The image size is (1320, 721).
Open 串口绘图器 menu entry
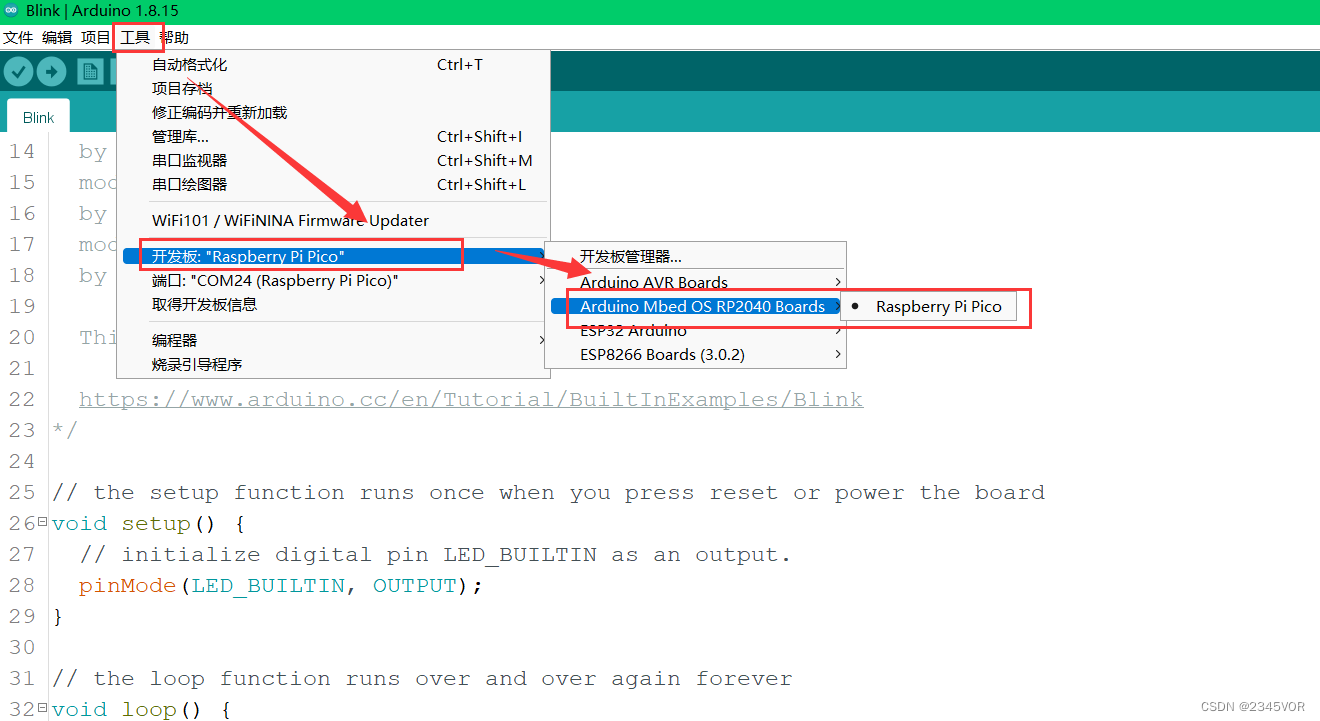(x=333, y=185)
